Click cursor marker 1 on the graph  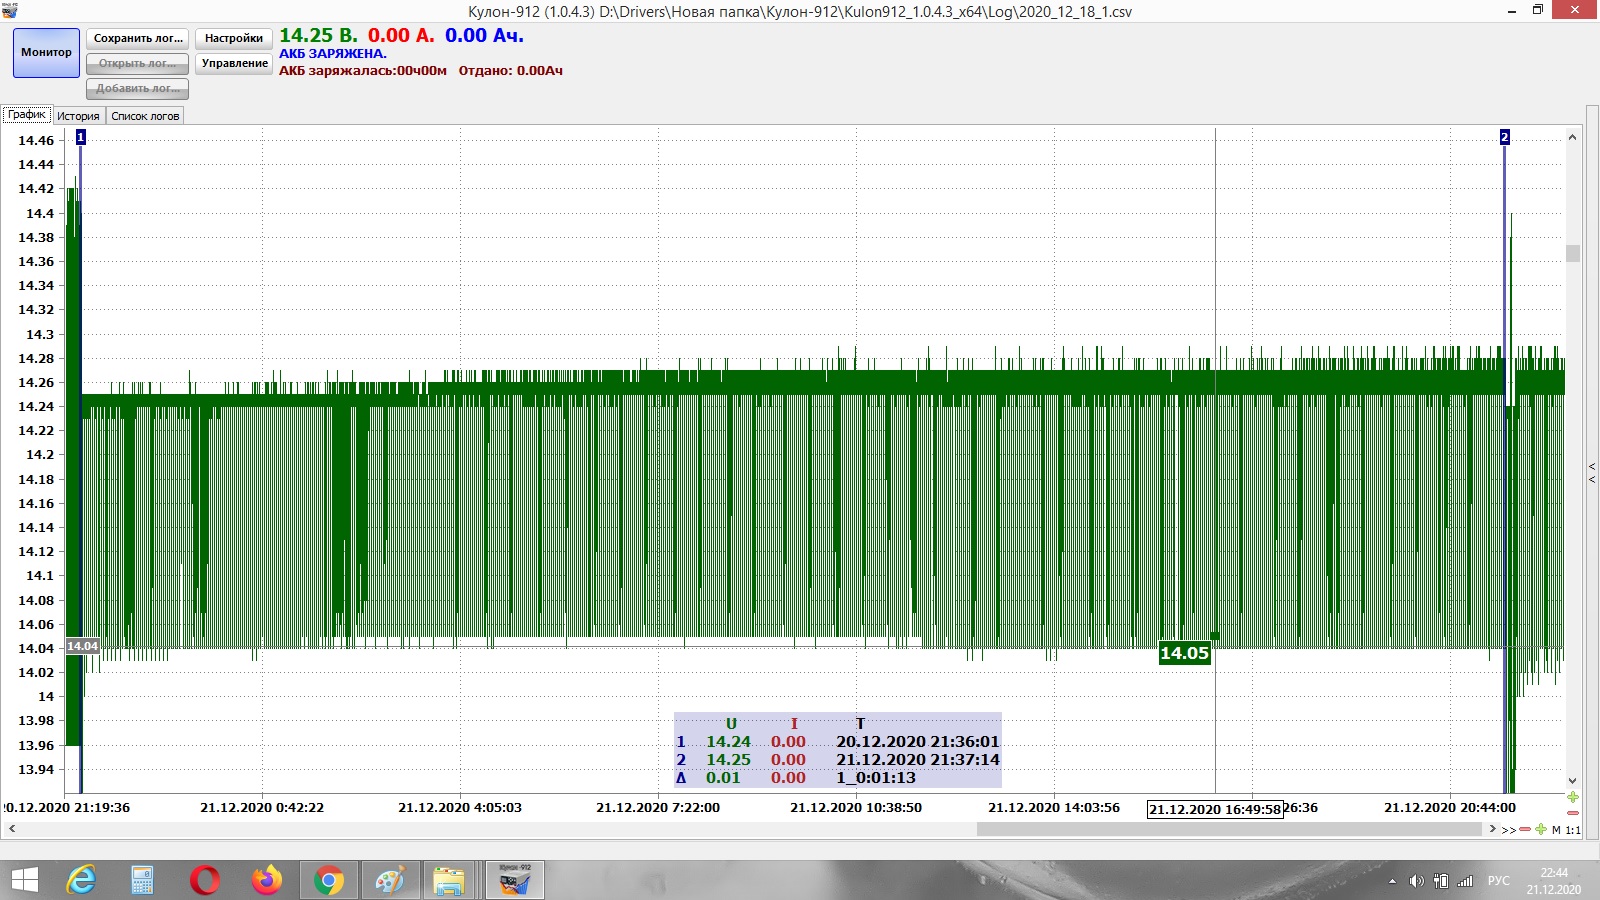(81, 137)
